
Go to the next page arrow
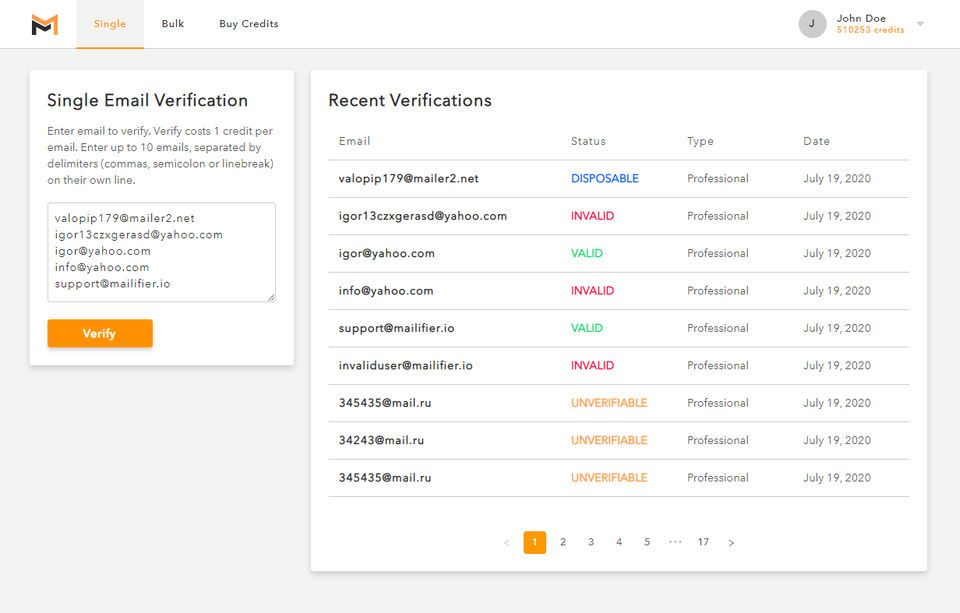(731, 543)
